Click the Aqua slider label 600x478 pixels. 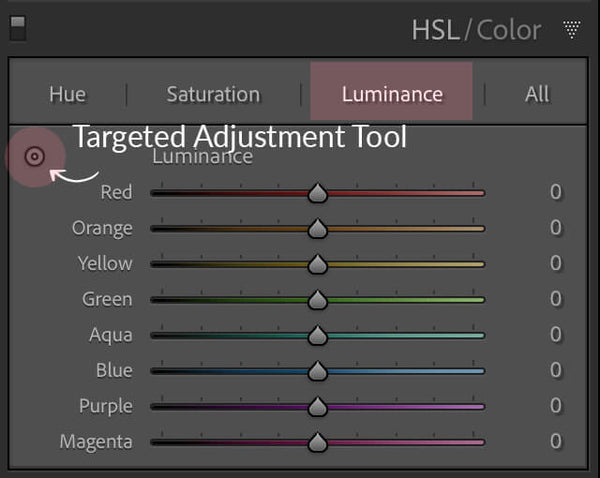(111, 335)
